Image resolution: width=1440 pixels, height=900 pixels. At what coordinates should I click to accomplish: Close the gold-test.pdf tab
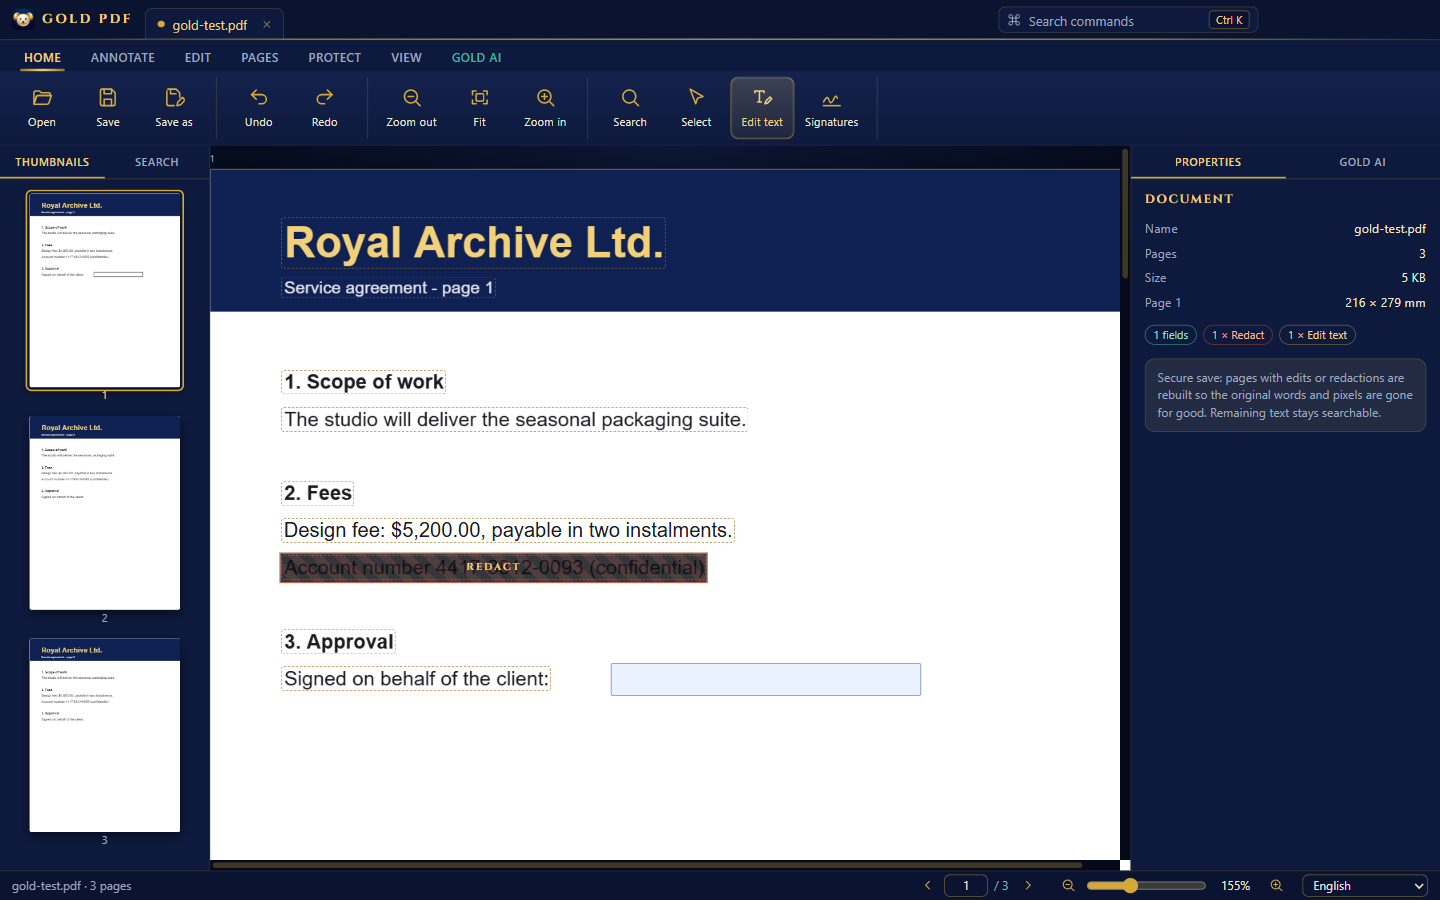coord(267,24)
